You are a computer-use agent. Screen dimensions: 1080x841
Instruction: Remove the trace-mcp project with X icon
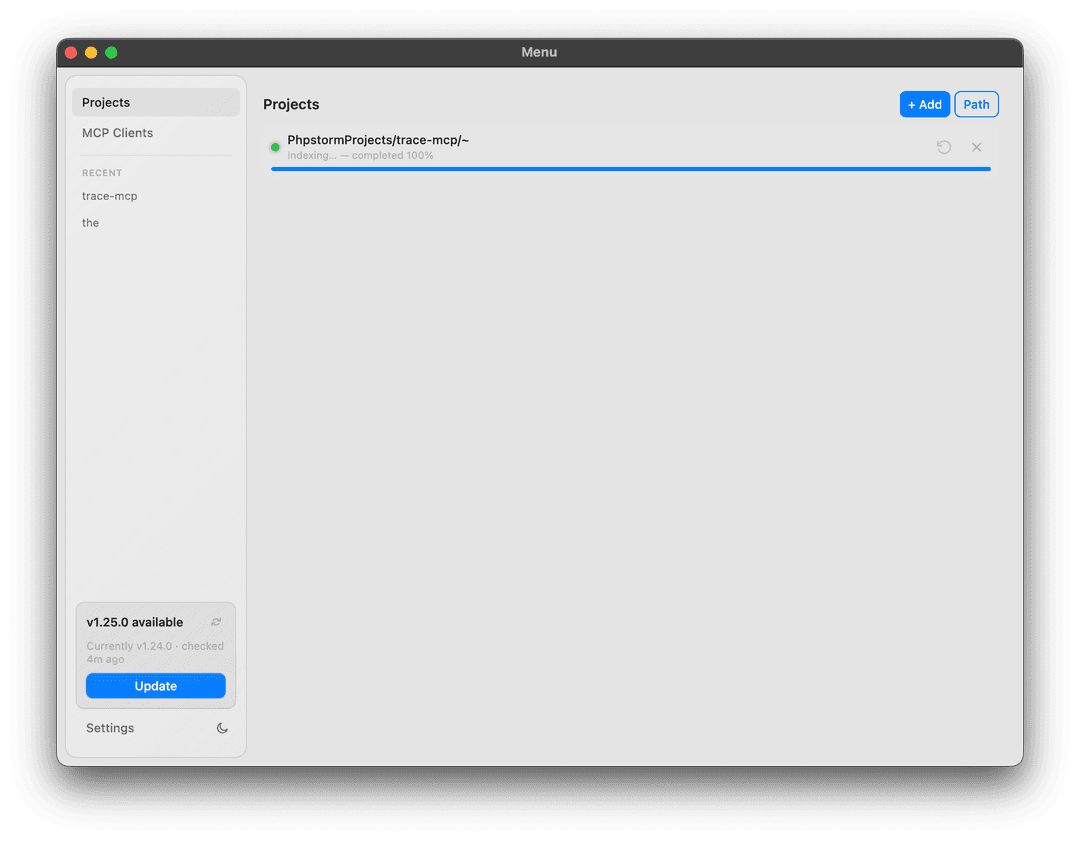(x=976, y=147)
